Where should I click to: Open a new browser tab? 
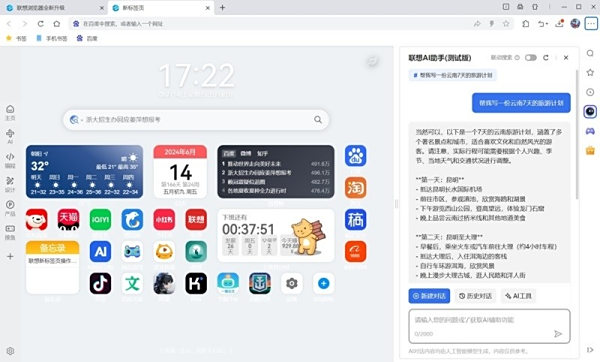(x=222, y=8)
